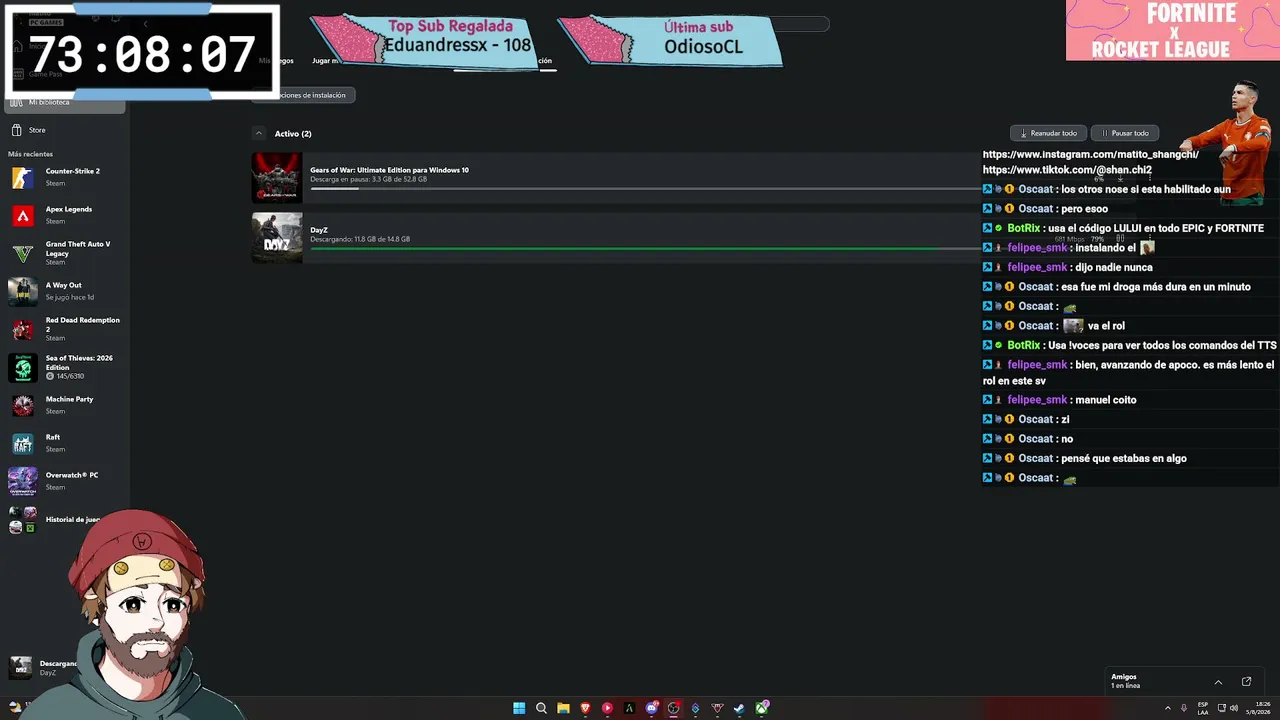Open the microphone tray icon

1184,708
